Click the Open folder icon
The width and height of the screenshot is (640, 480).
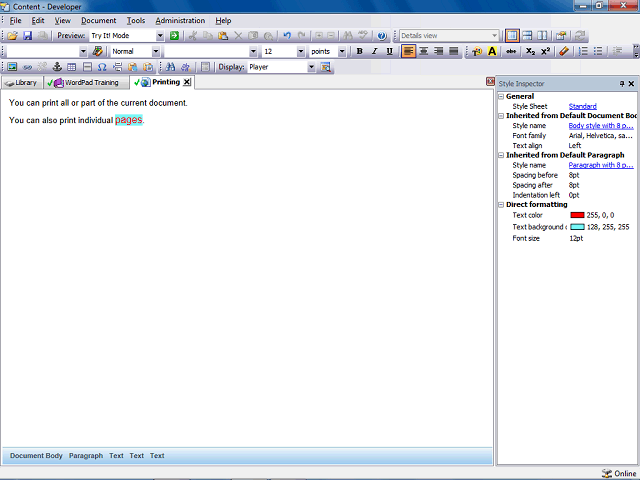[12, 36]
